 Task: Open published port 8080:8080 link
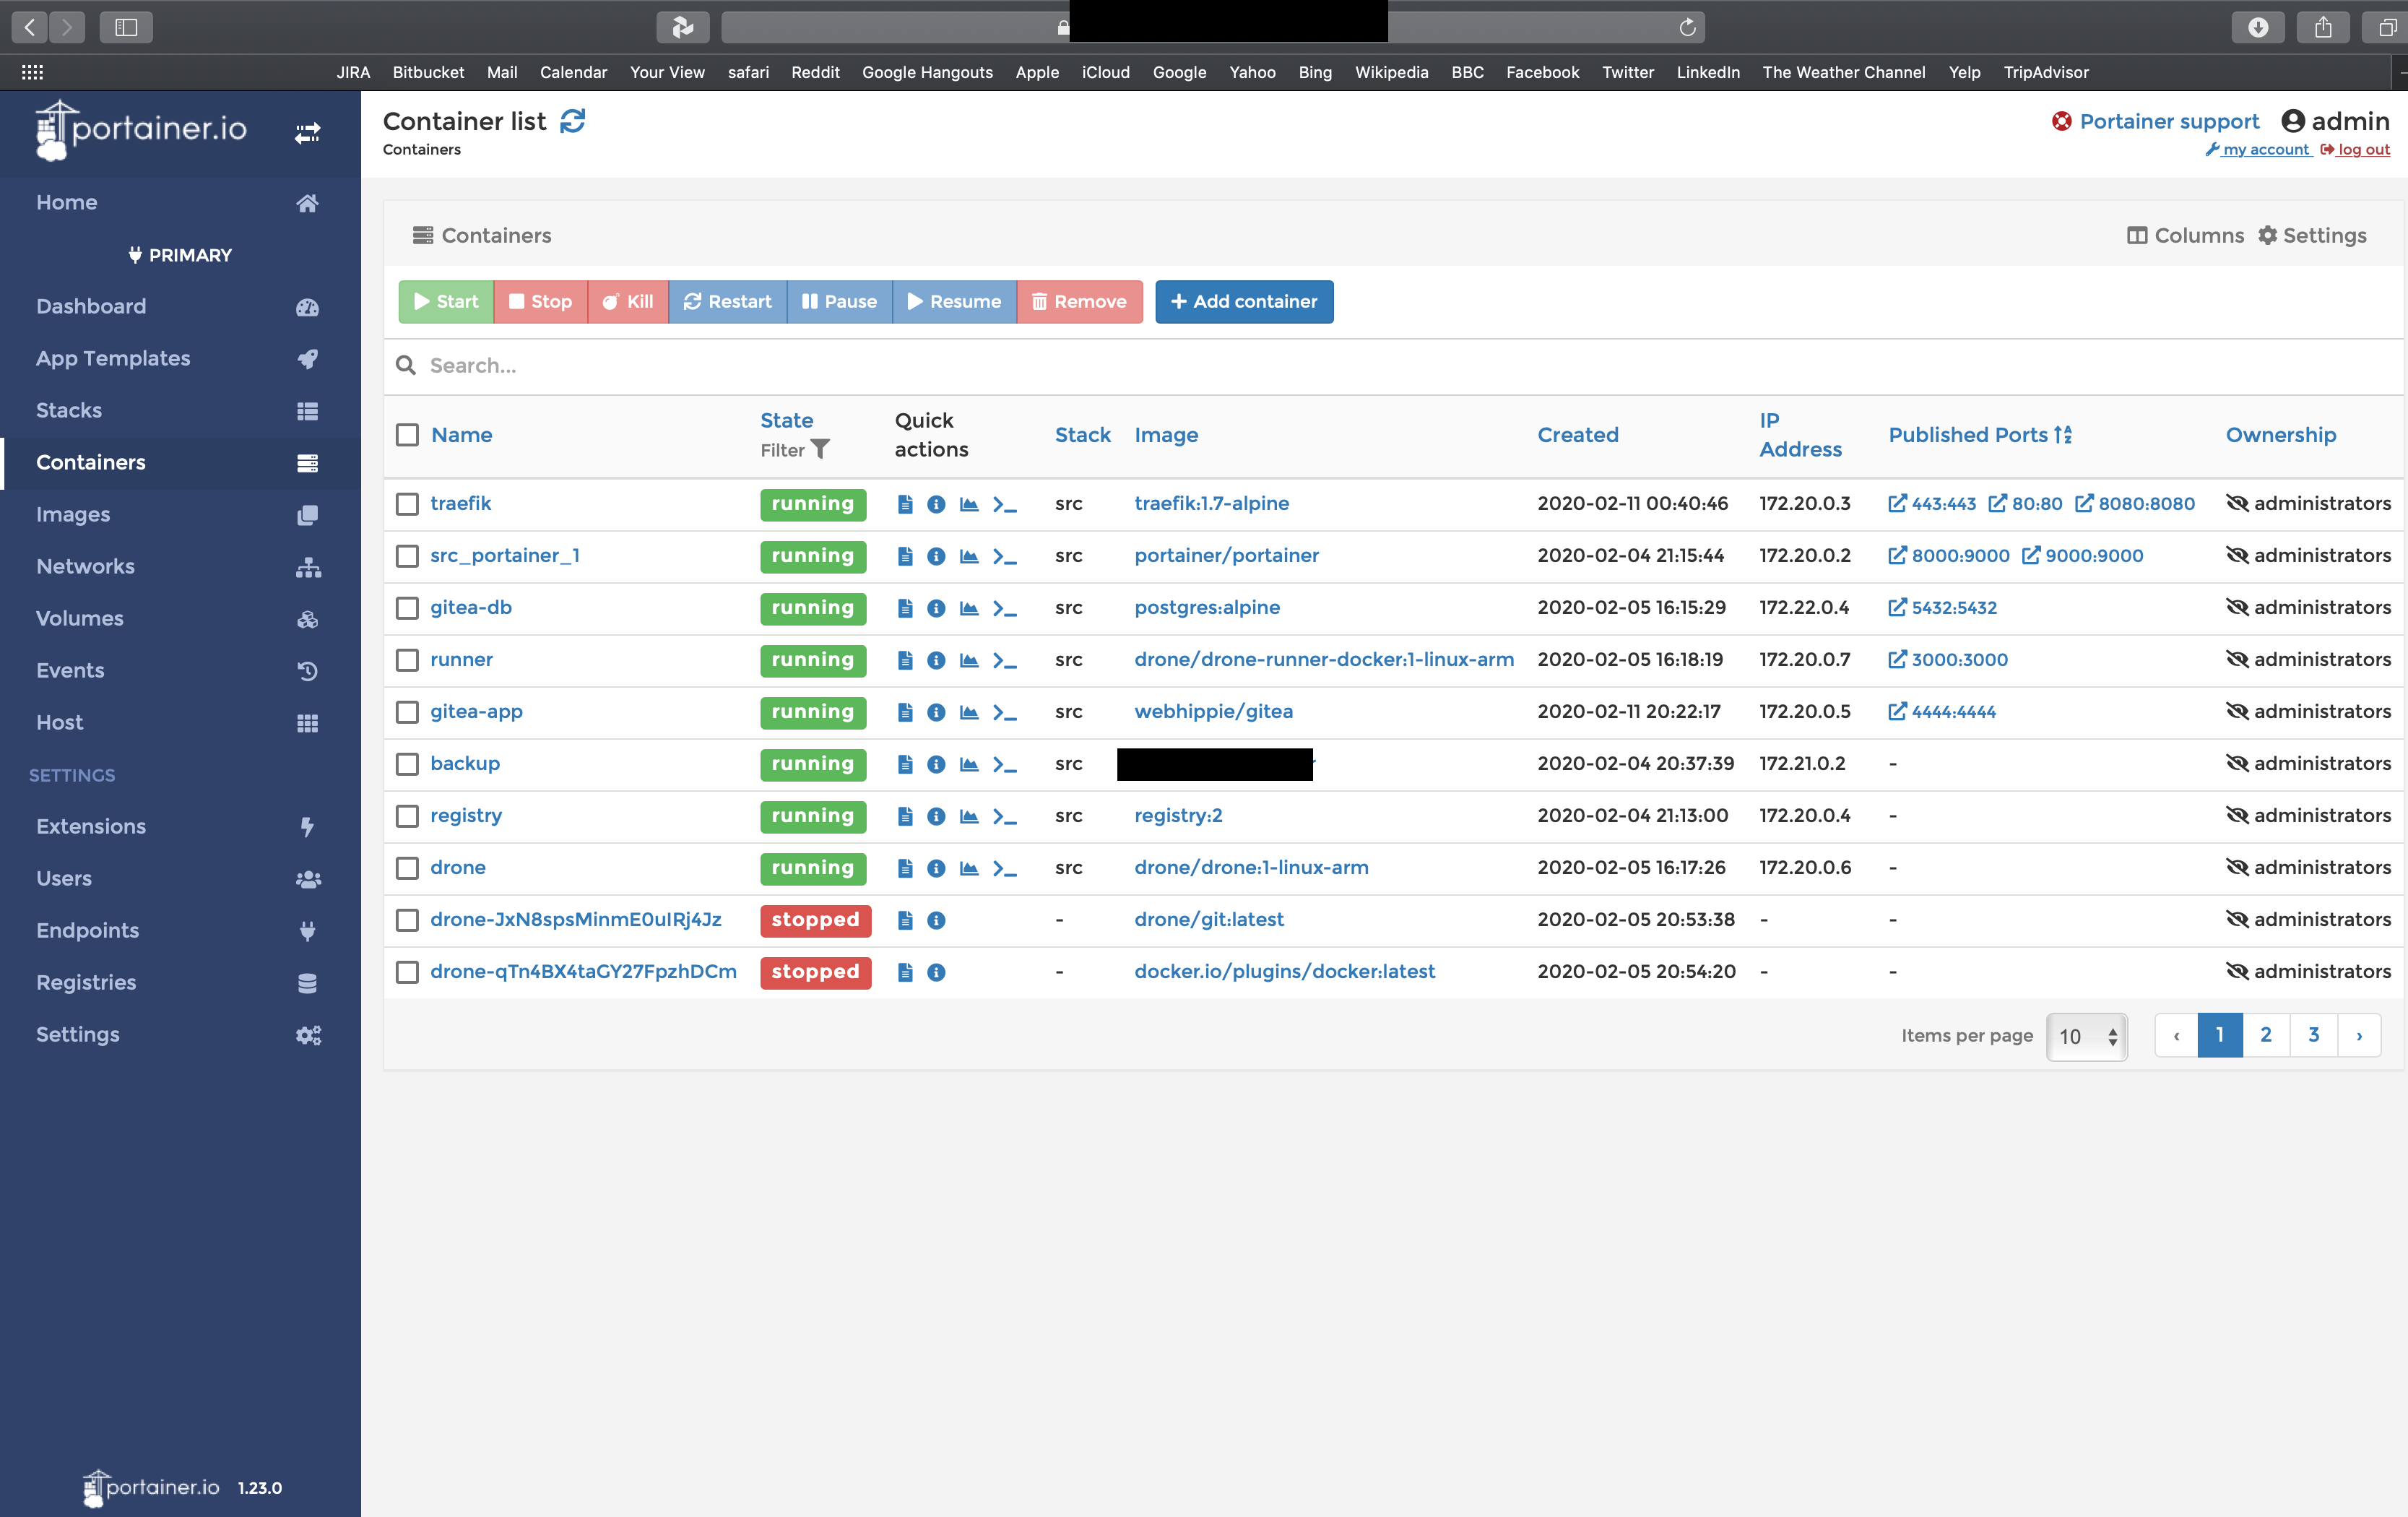2135,504
